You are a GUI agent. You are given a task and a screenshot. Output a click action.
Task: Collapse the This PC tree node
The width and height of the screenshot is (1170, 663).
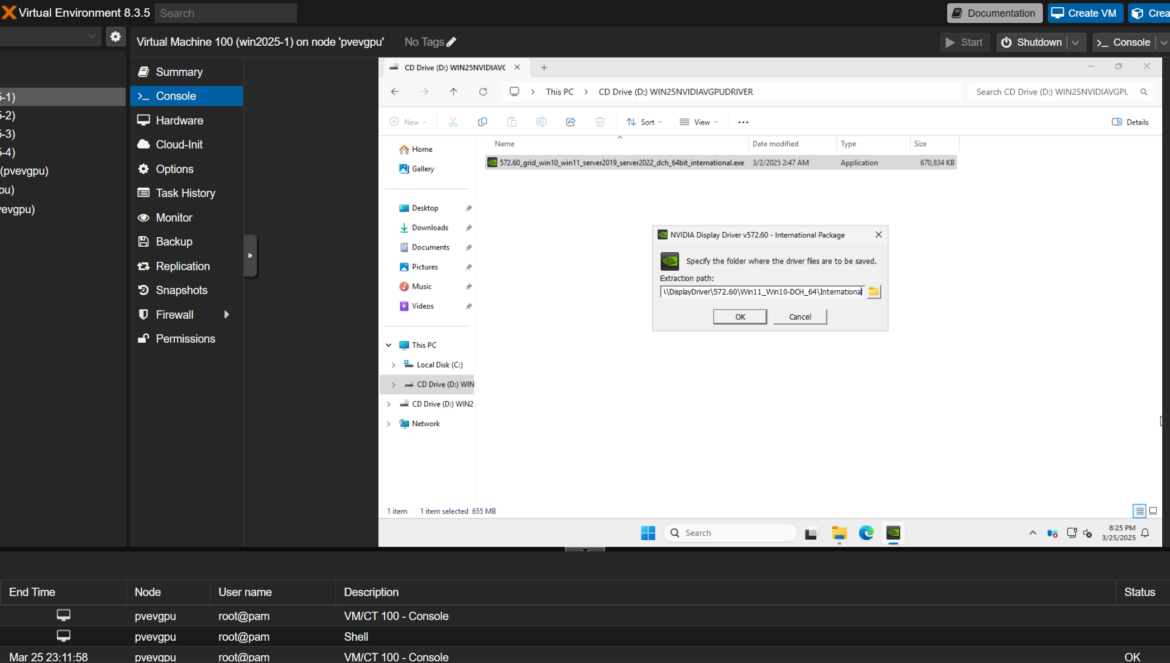click(x=389, y=345)
